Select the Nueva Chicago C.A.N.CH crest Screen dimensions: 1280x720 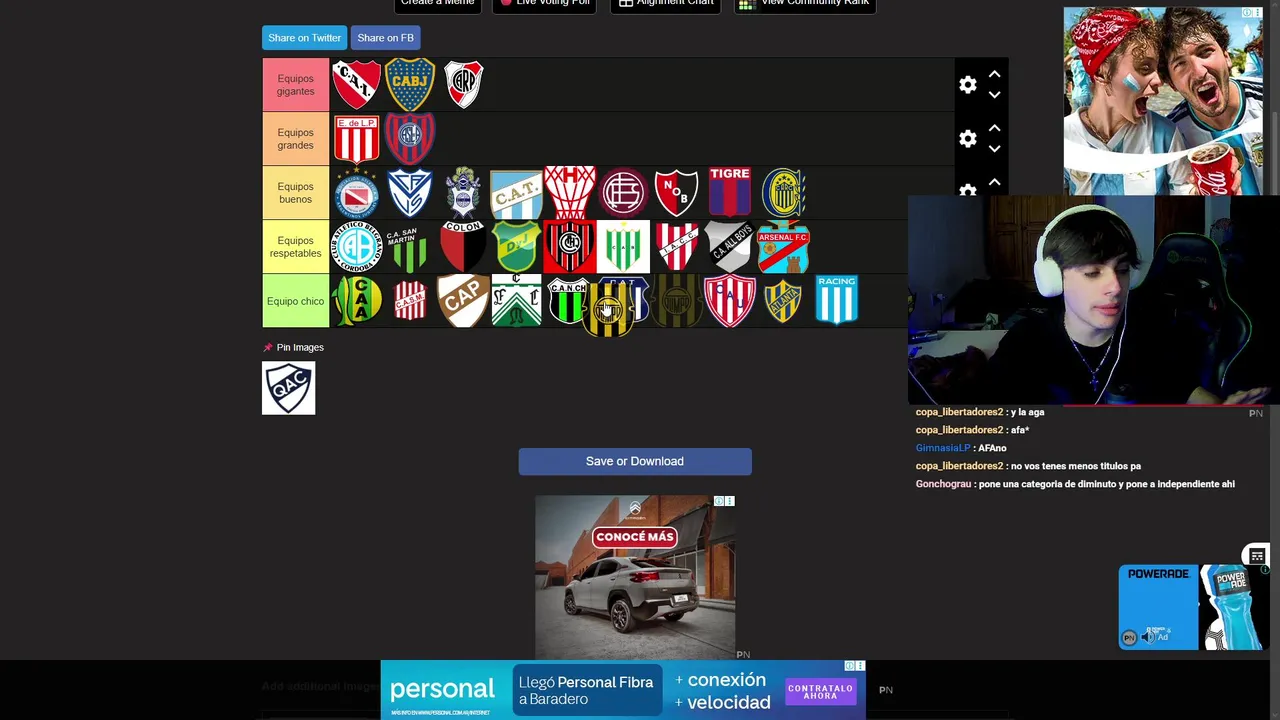point(566,301)
